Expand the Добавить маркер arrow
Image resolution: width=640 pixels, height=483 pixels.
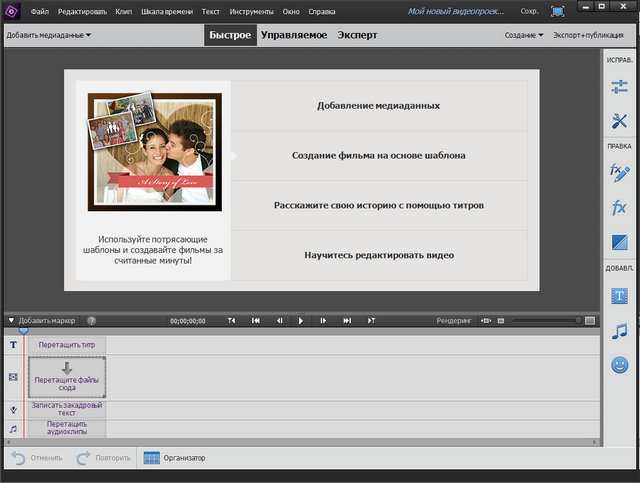click(12, 321)
